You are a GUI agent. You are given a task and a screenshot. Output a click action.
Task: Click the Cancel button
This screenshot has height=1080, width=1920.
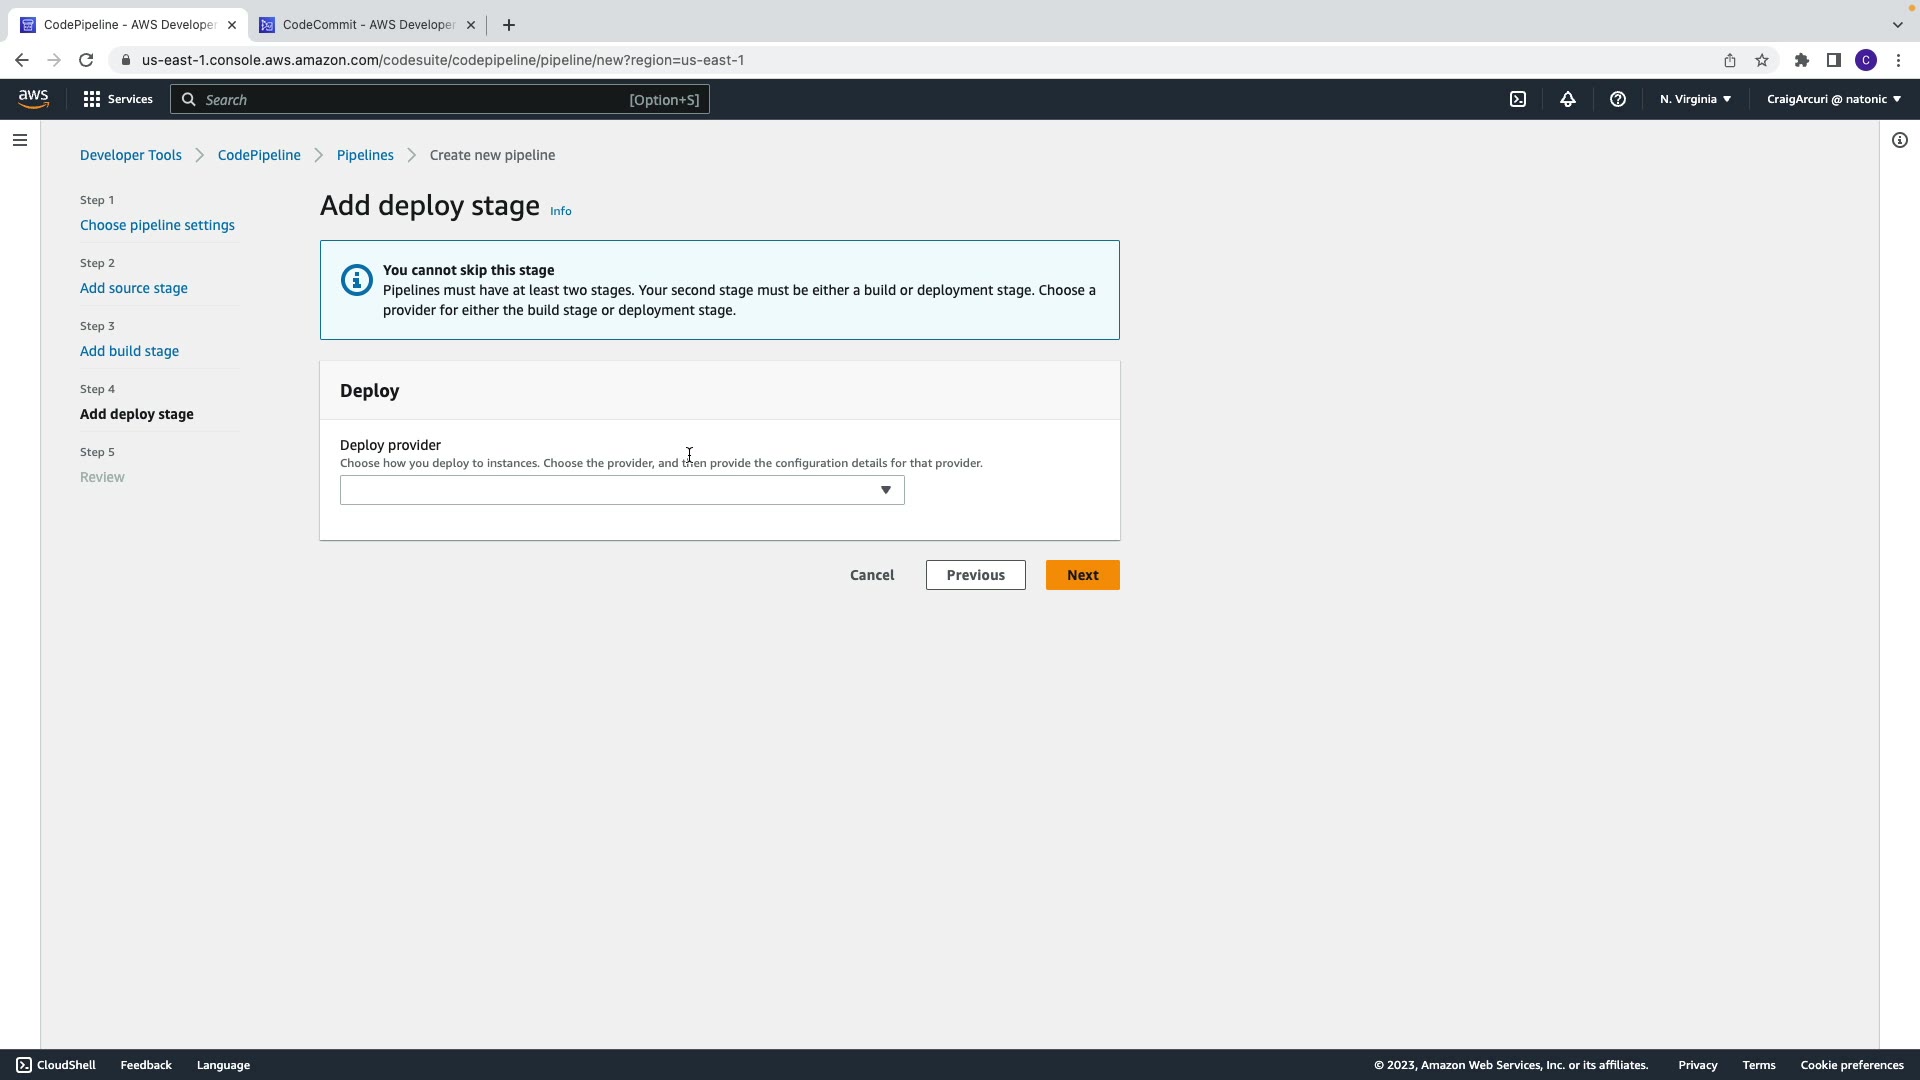tap(871, 575)
